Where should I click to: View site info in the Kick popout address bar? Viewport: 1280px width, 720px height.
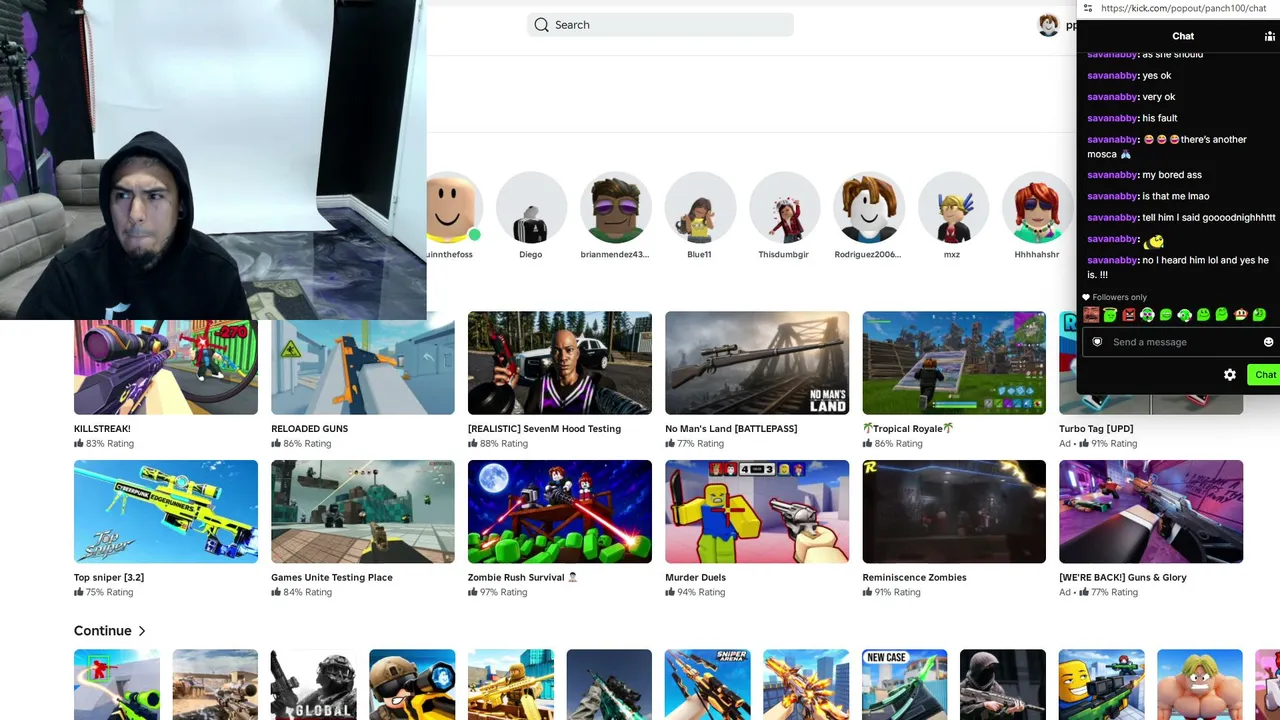pos(1088,9)
